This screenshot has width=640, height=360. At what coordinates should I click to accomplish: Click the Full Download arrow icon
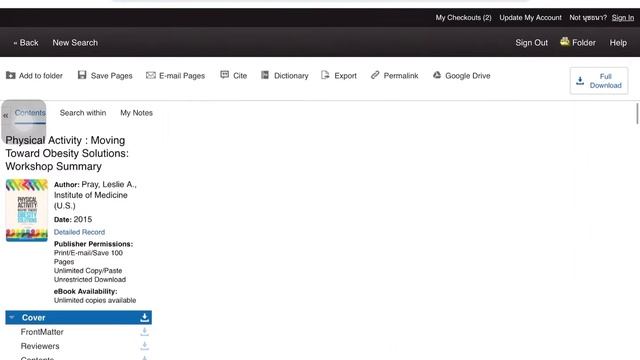tap(580, 80)
